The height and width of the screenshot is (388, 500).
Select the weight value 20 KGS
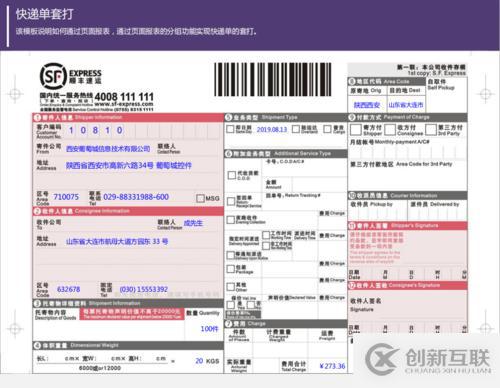(207, 361)
